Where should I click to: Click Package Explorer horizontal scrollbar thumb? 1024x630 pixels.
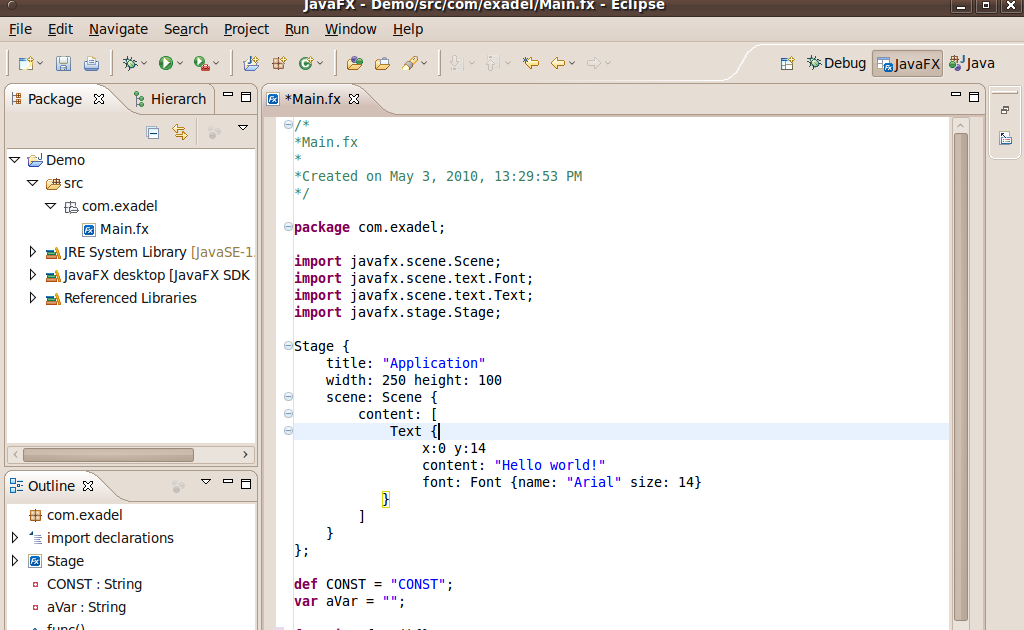click(108, 454)
